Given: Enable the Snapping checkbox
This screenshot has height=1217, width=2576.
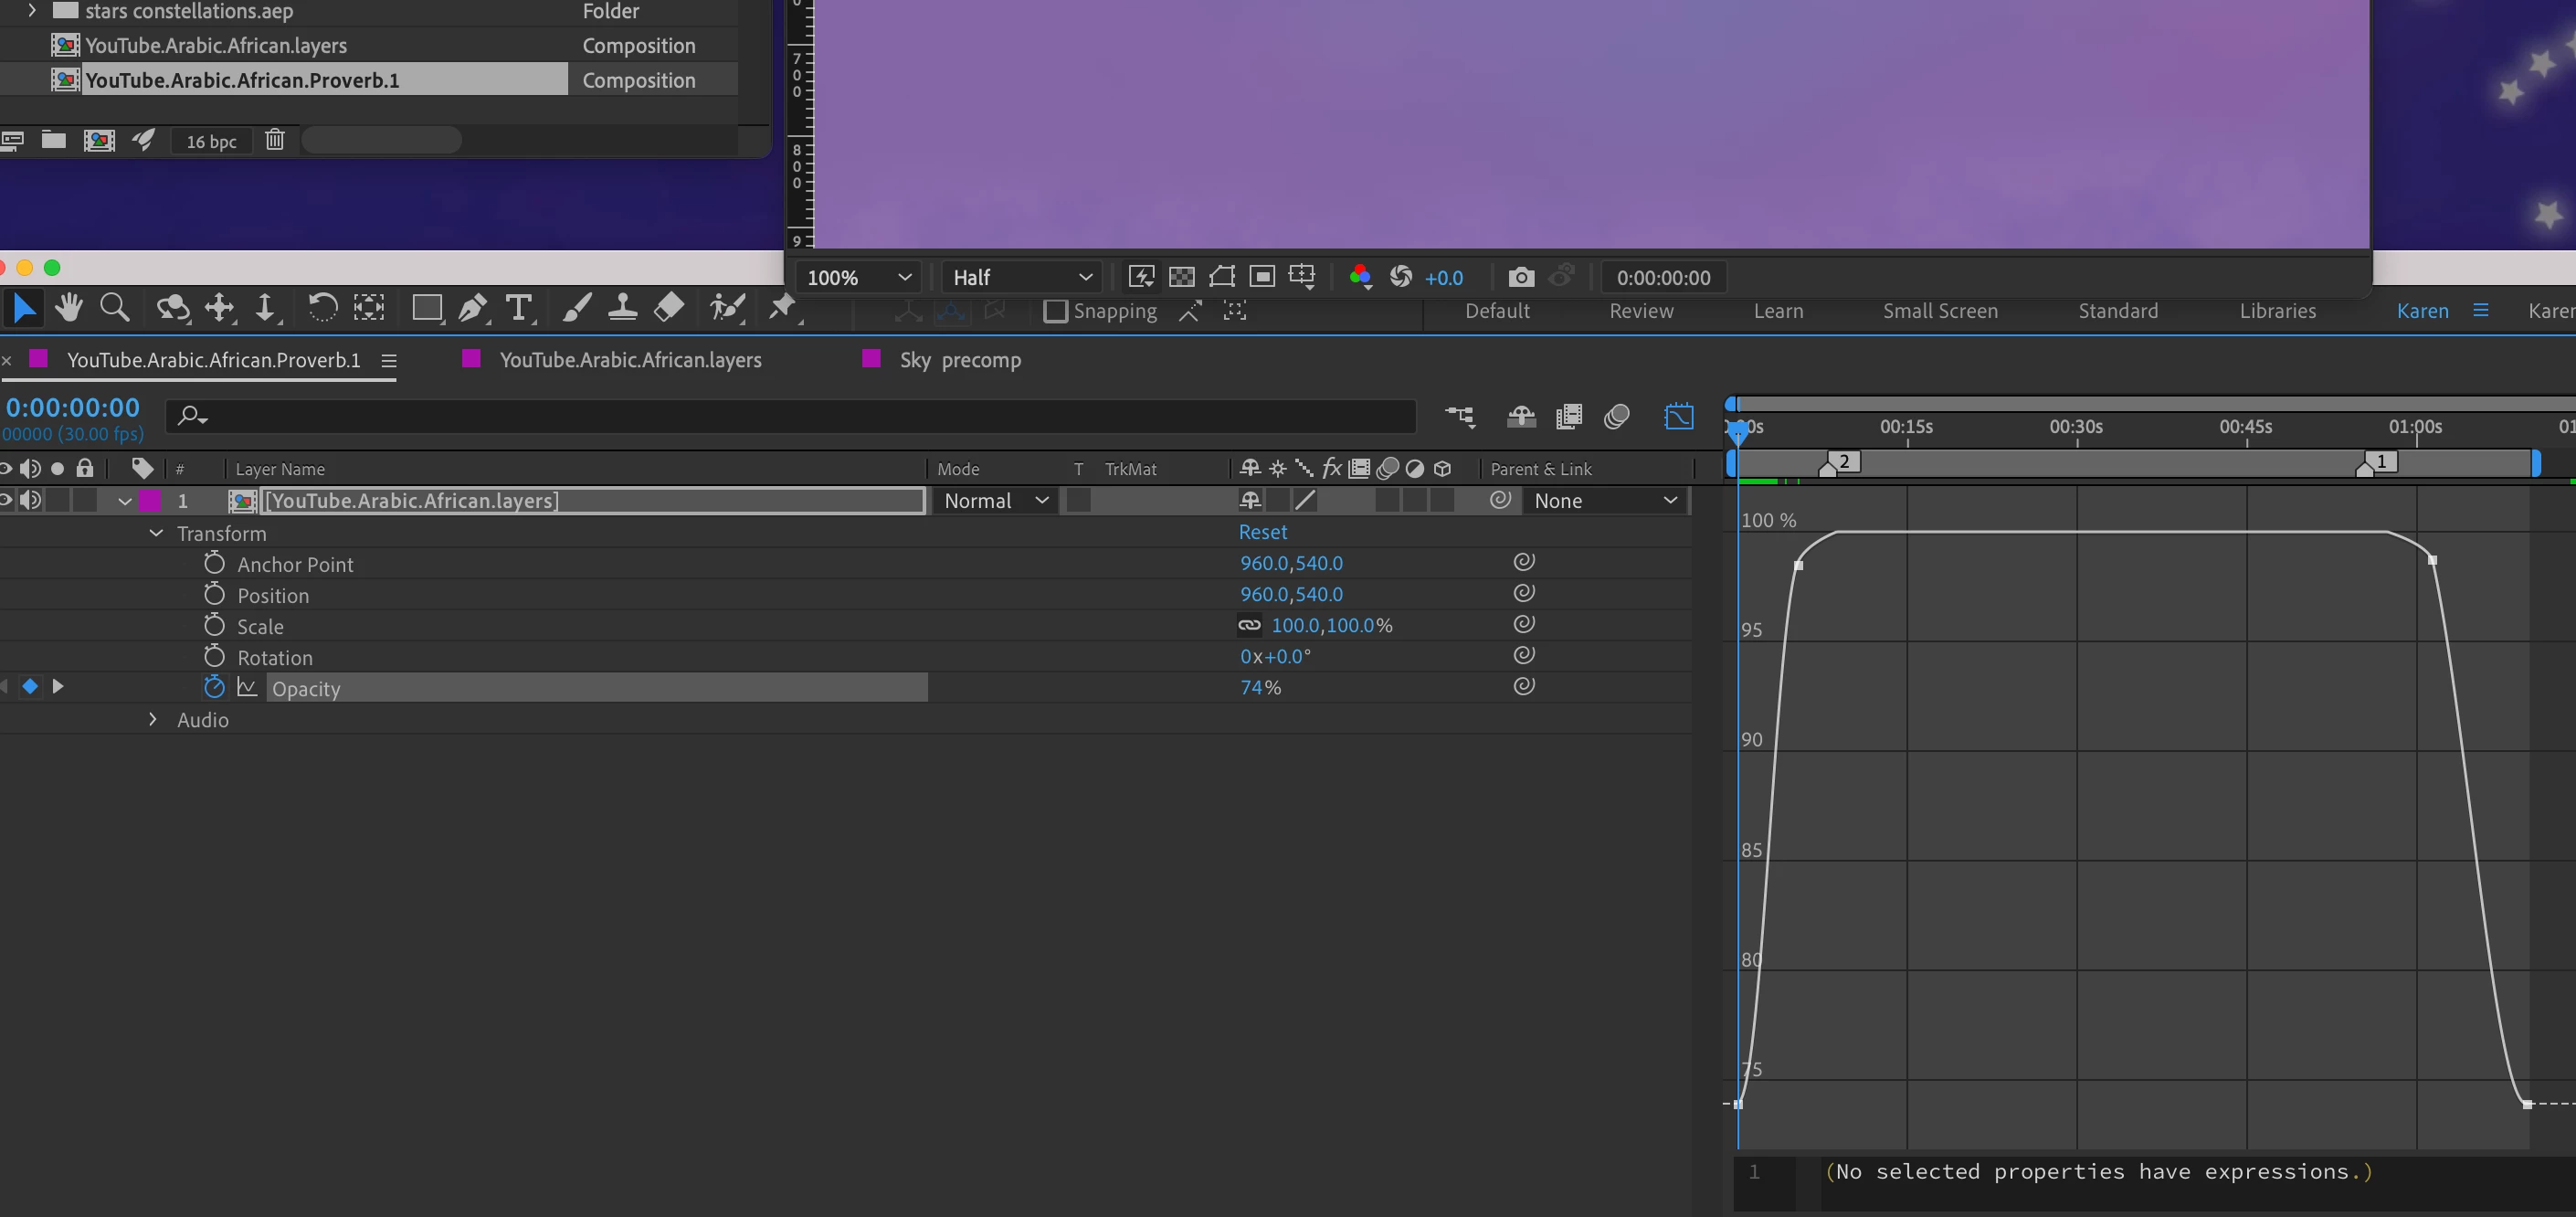Looking at the screenshot, I should 1055,311.
